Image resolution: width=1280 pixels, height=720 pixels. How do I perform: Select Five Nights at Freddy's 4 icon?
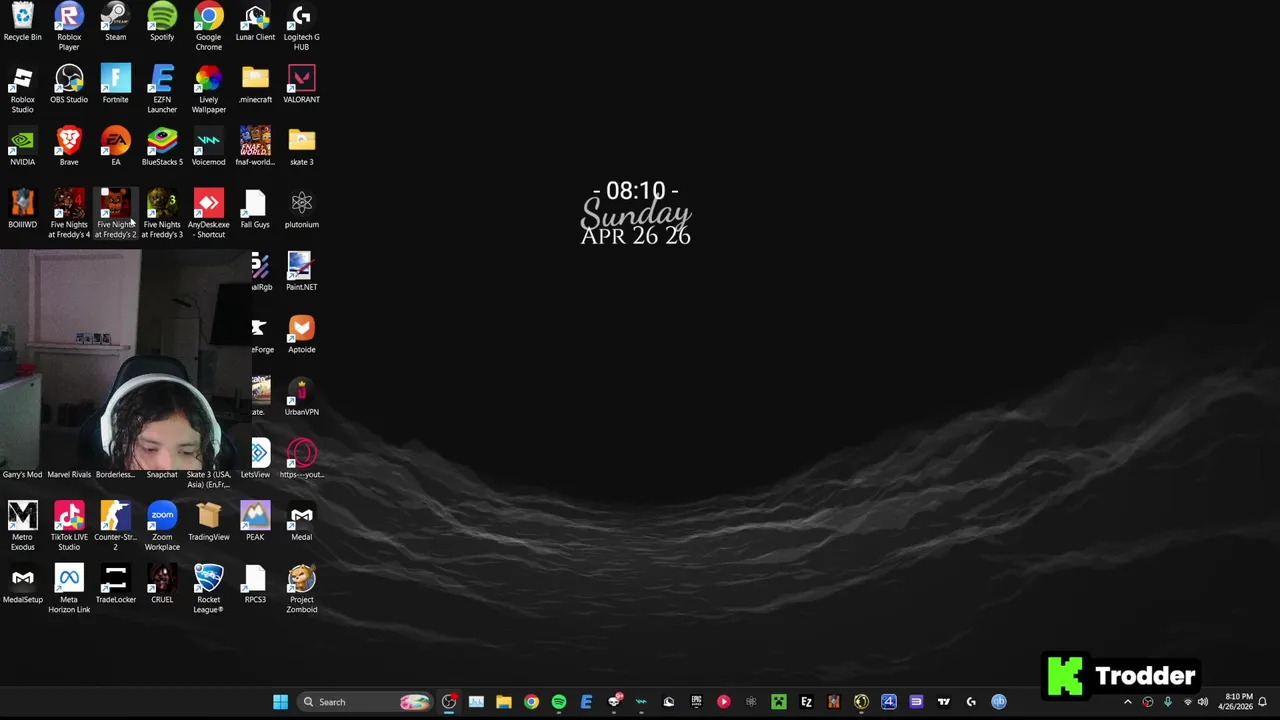(x=69, y=214)
